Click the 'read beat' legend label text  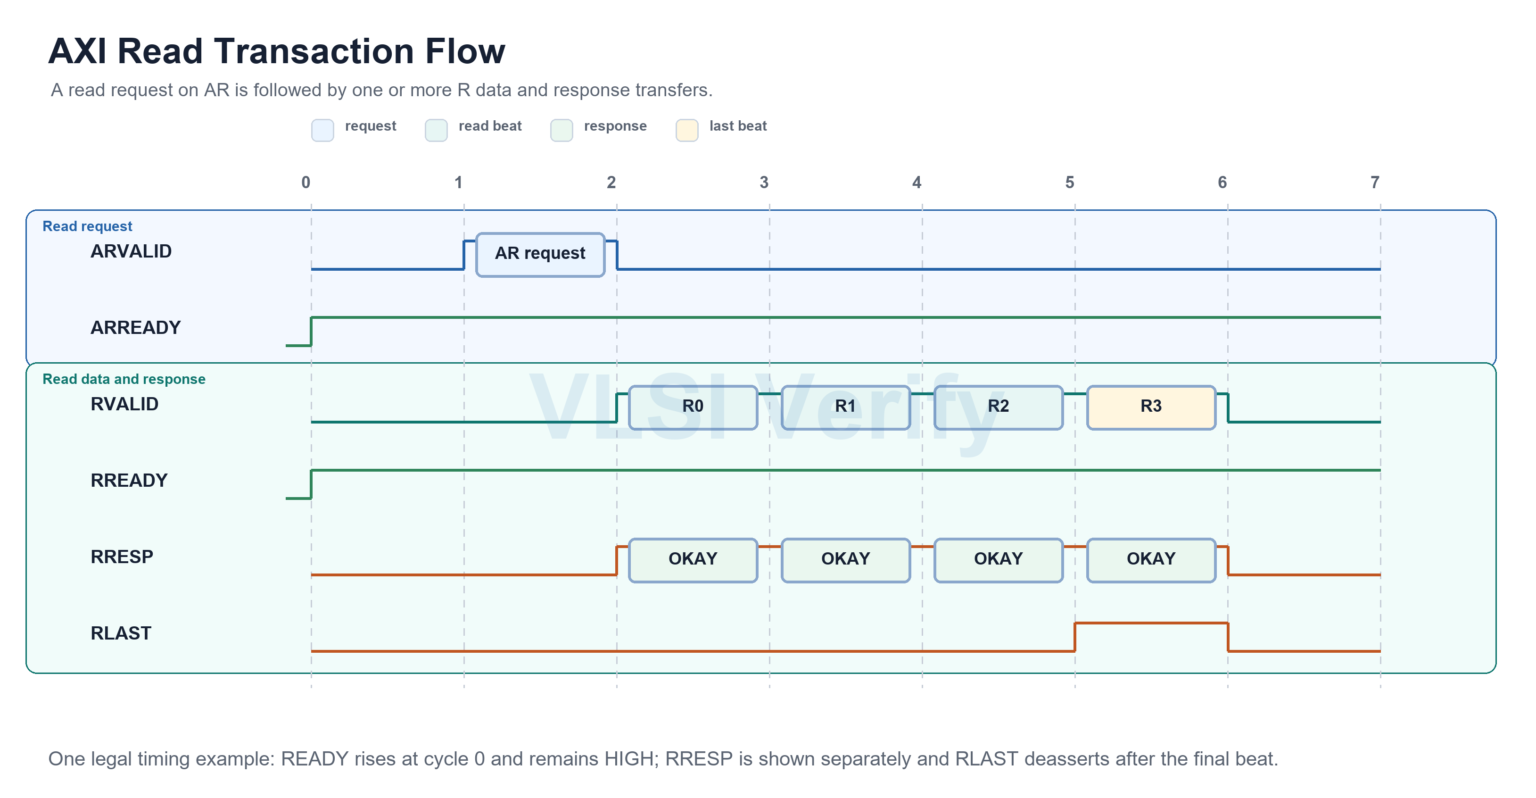490,126
